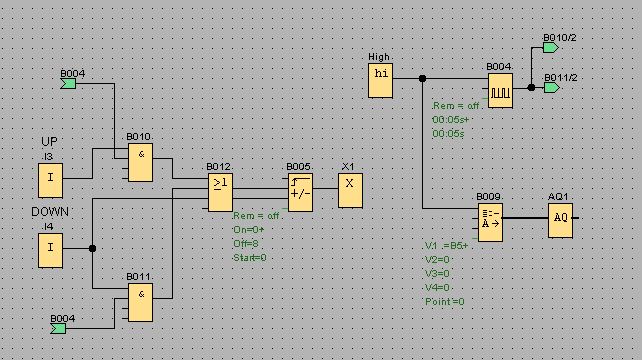
Task: Select the counter parameter text Off=8
Action: tap(246, 244)
